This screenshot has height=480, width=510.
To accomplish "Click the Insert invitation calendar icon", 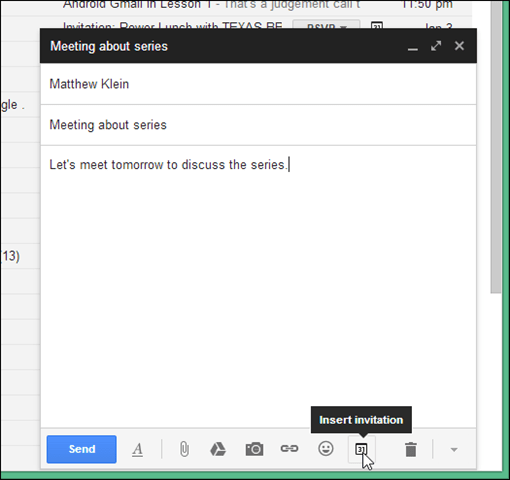I will click(361, 449).
